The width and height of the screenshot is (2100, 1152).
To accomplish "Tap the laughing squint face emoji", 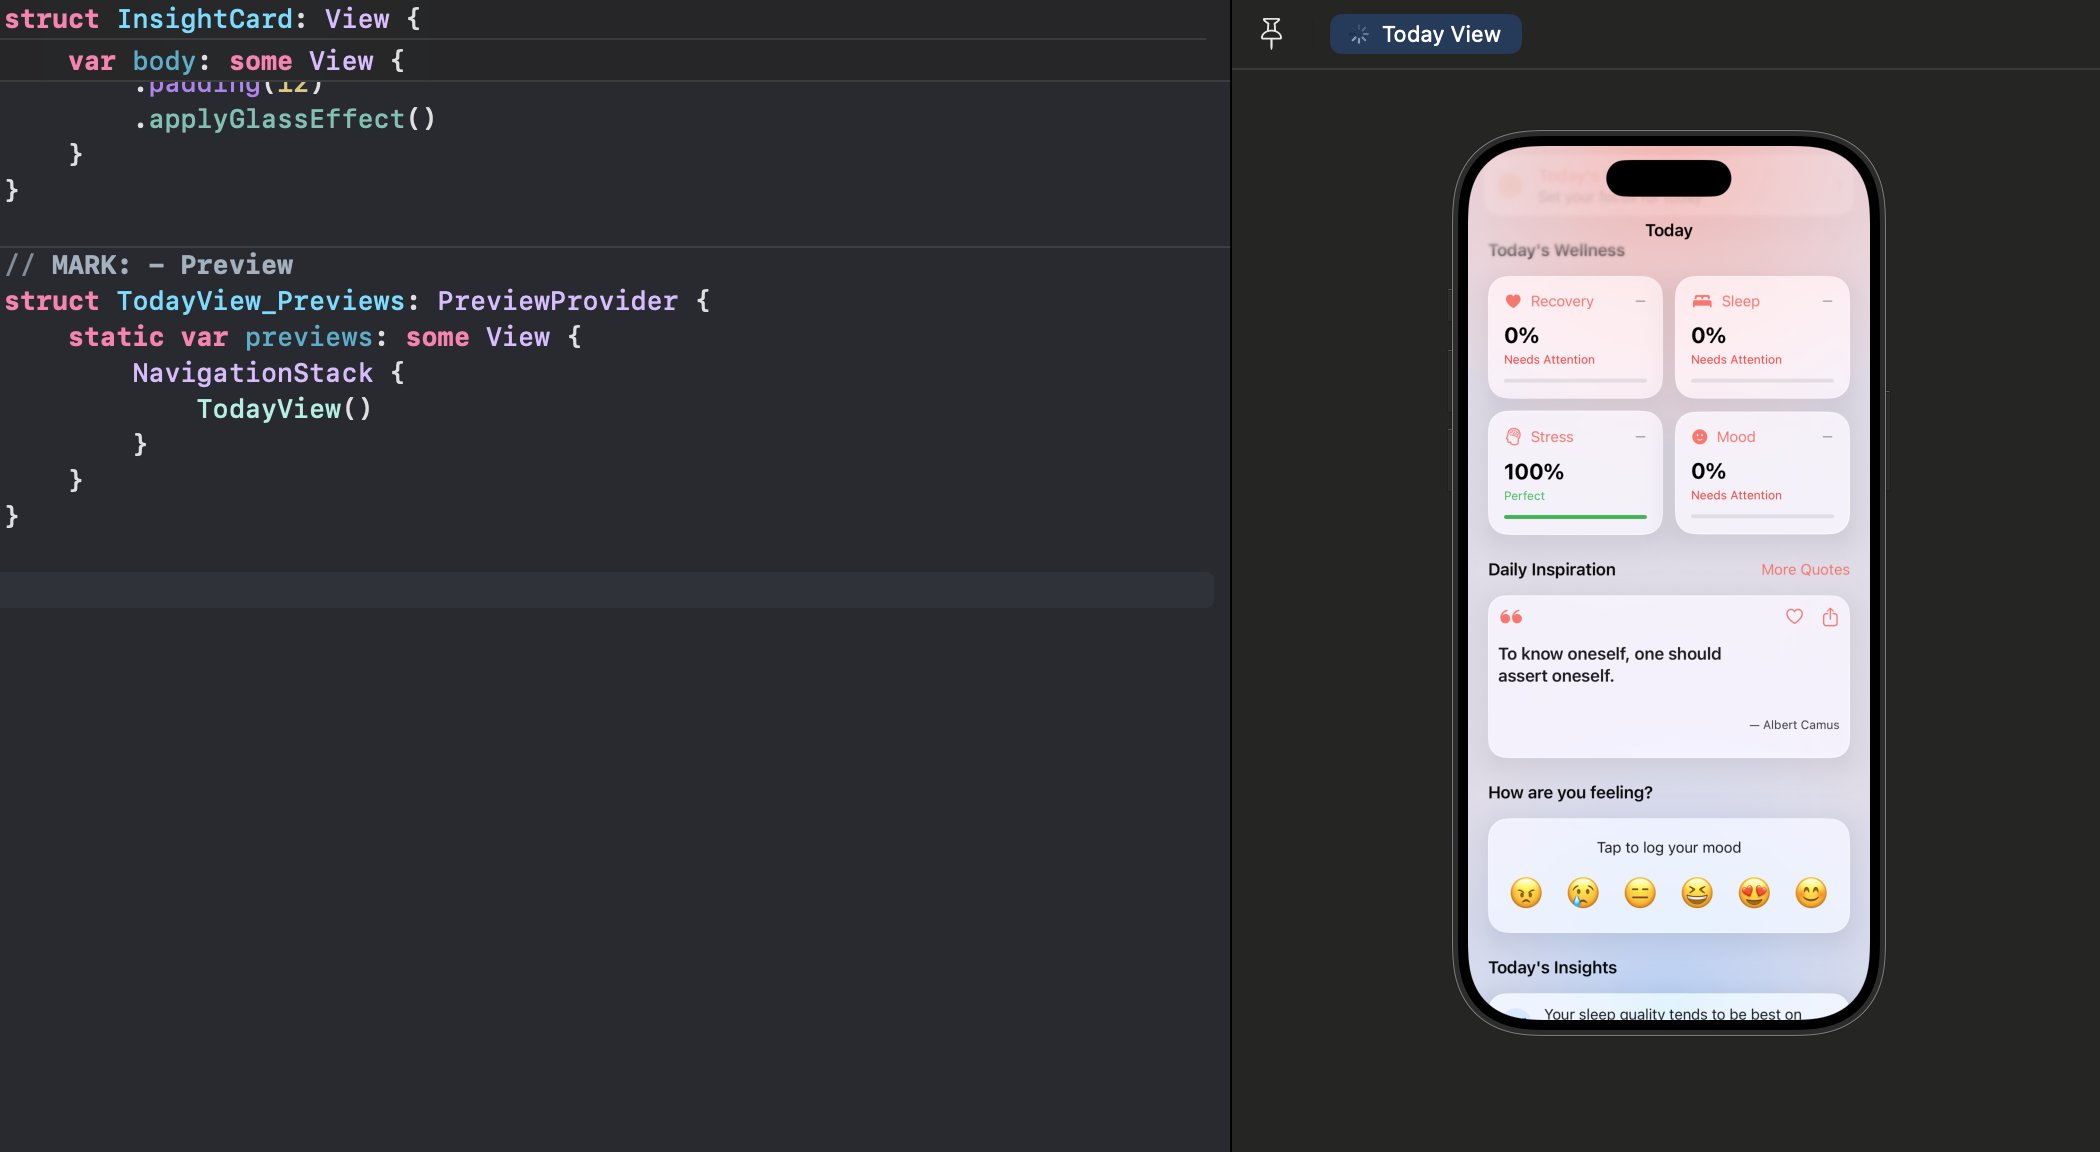I will [1697, 892].
